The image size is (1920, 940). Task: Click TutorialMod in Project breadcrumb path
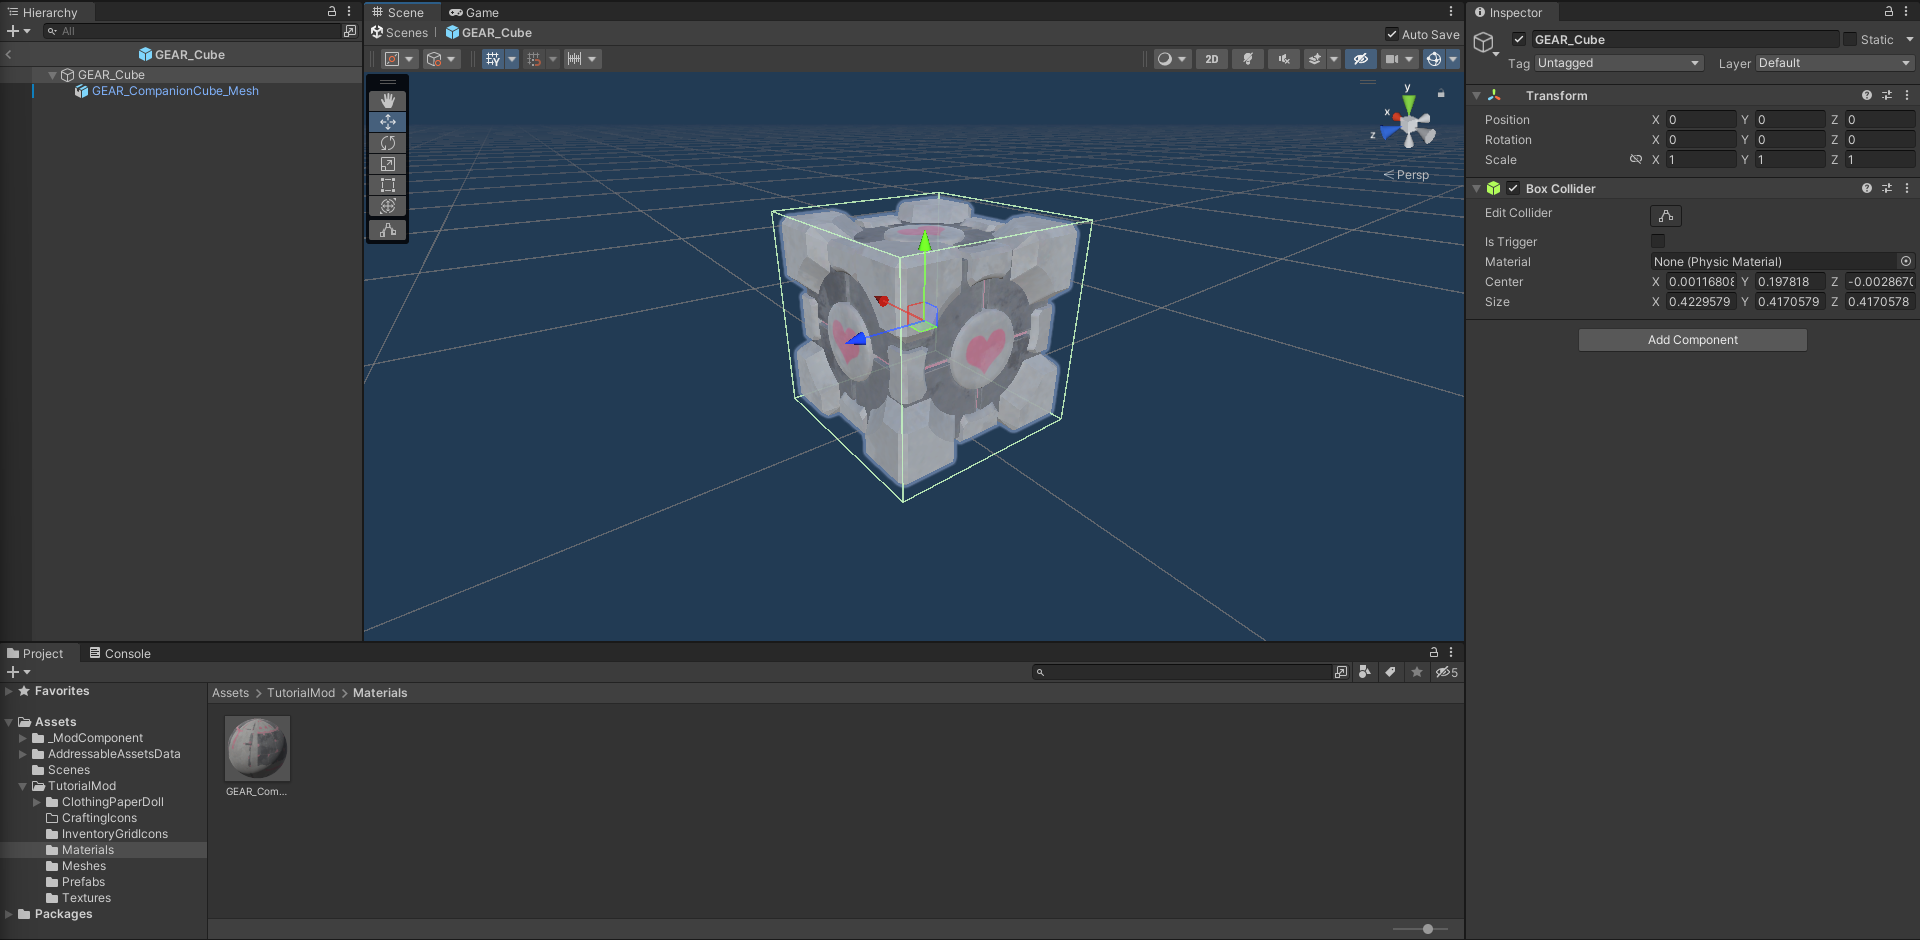pyautogui.click(x=301, y=693)
